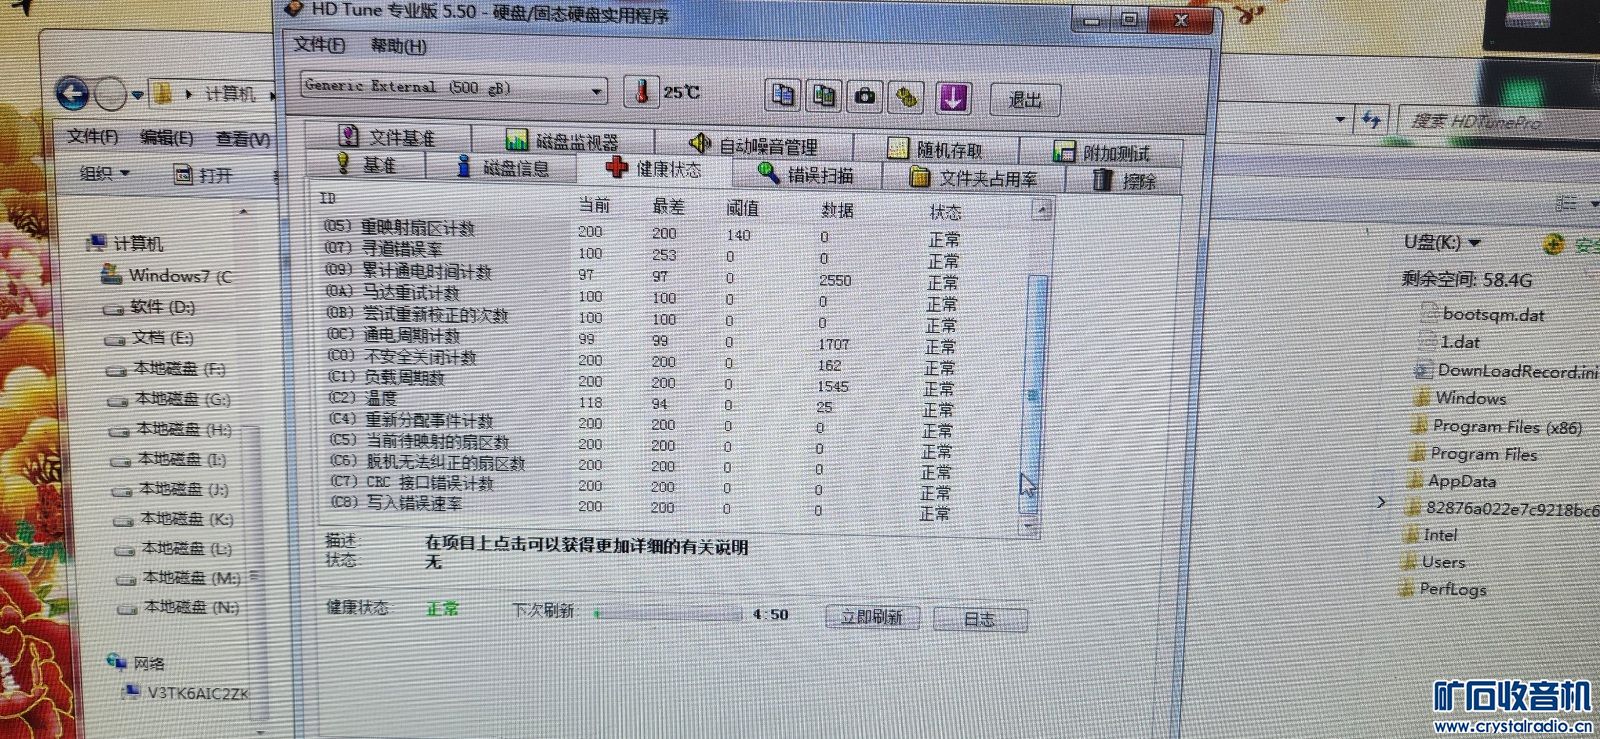Switch to the 随机存取 tab
The height and width of the screenshot is (739, 1600).
pyautogui.click(x=936, y=149)
